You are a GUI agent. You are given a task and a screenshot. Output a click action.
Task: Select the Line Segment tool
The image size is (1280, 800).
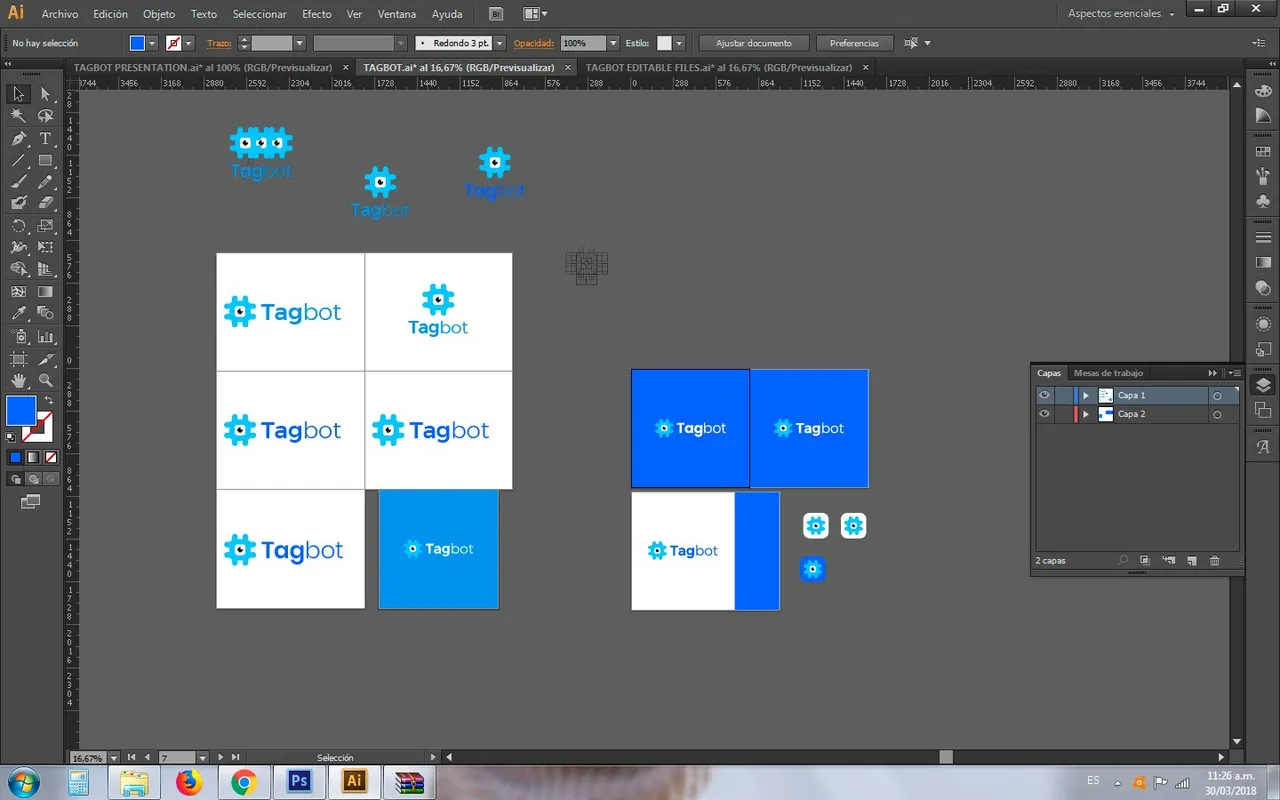pos(18,160)
